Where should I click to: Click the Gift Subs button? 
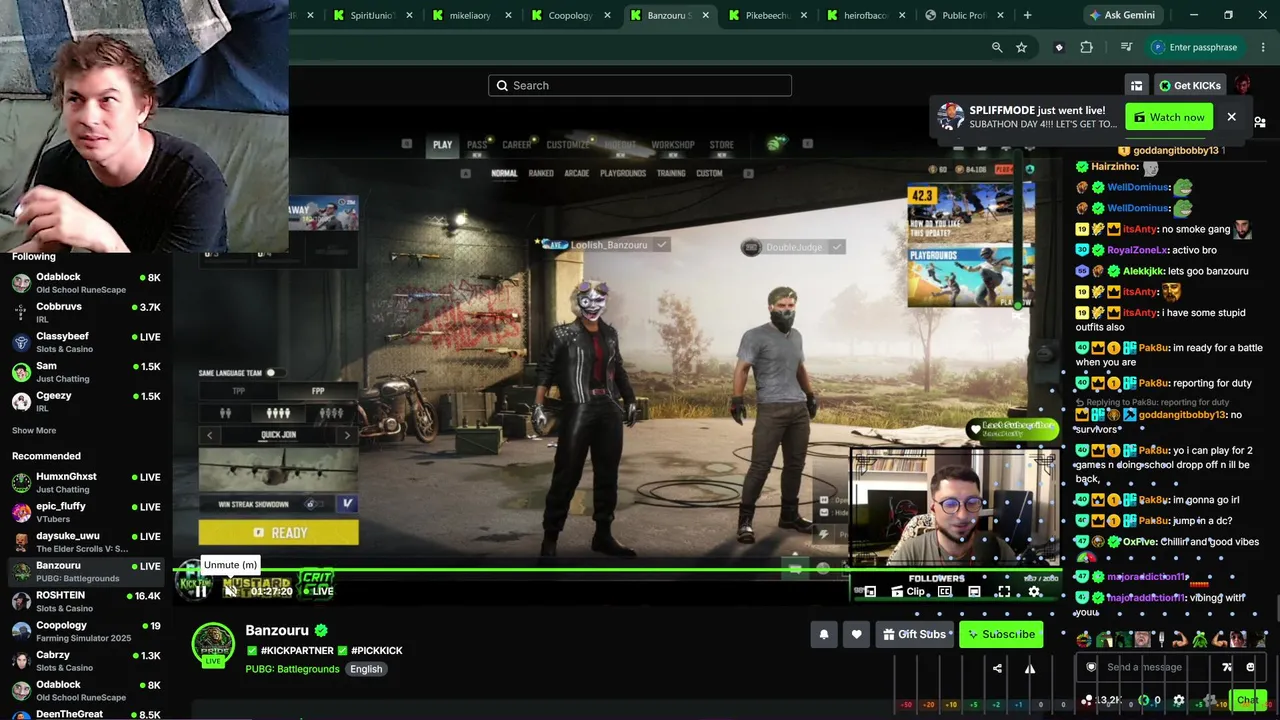tap(914, 634)
